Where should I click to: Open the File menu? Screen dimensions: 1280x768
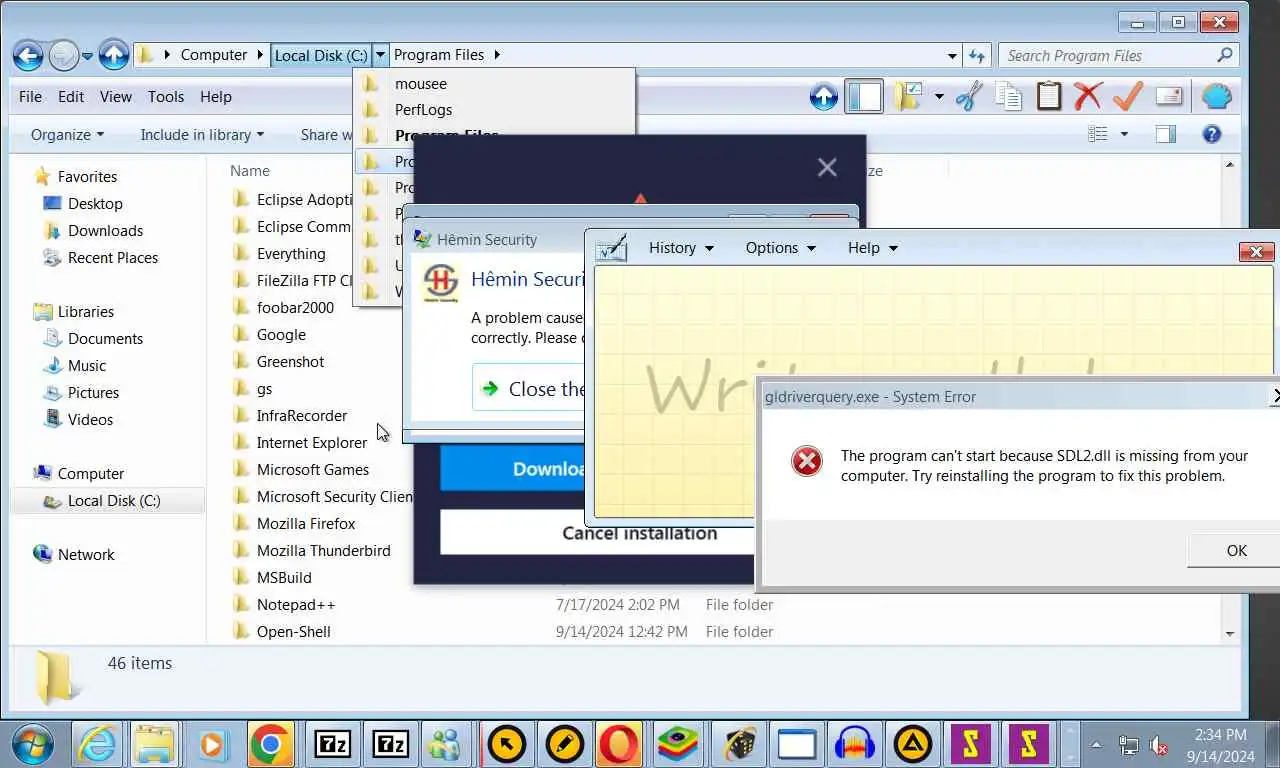pyautogui.click(x=30, y=97)
